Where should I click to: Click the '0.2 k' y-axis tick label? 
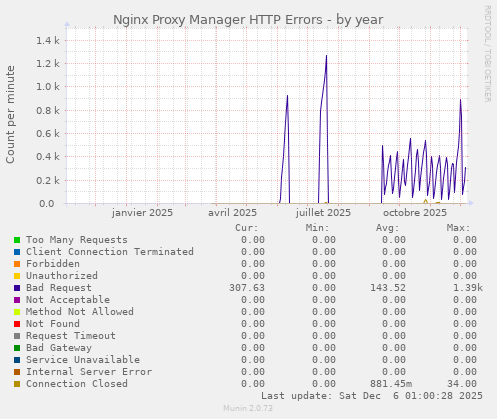48,180
